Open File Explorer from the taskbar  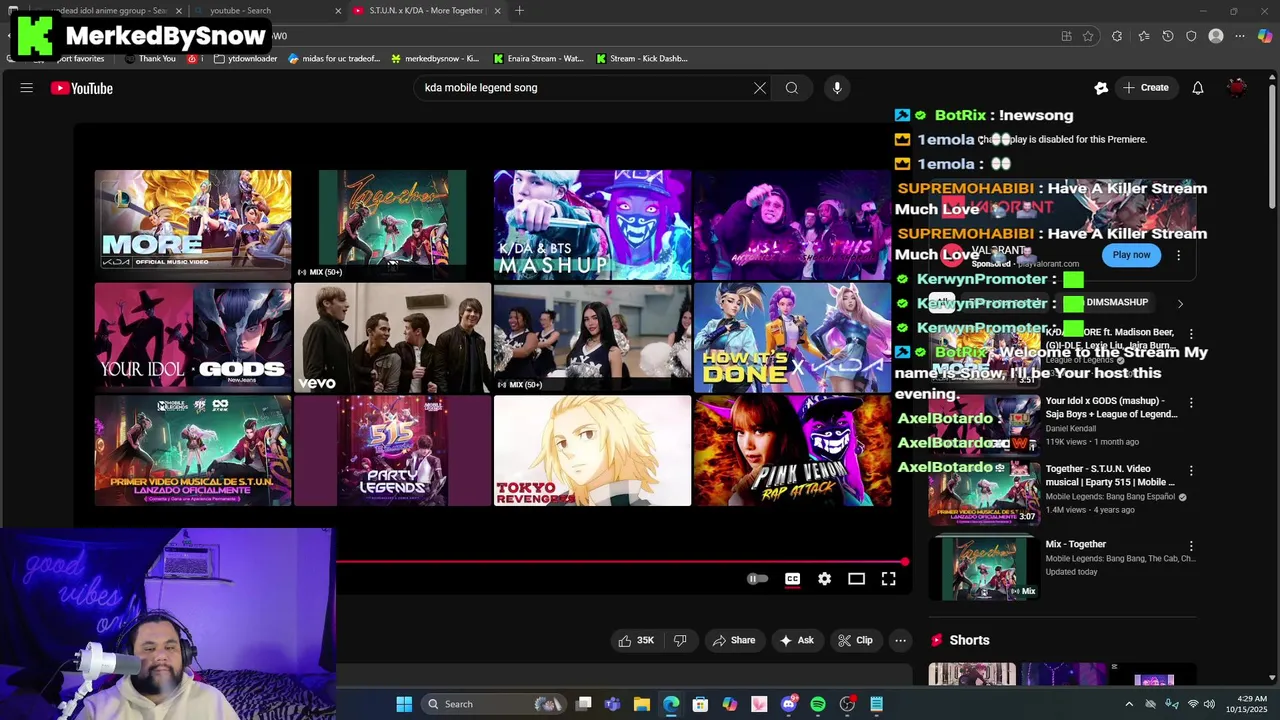642,704
